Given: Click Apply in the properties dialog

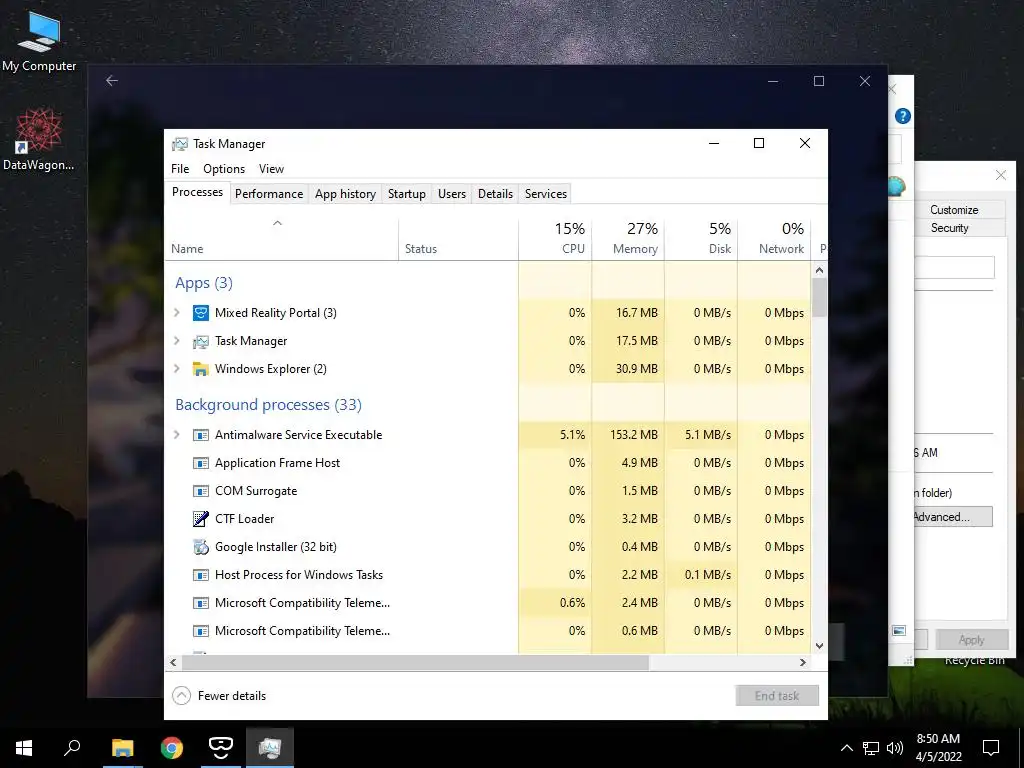Looking at the screenshot, I should (x=972, y=640).
